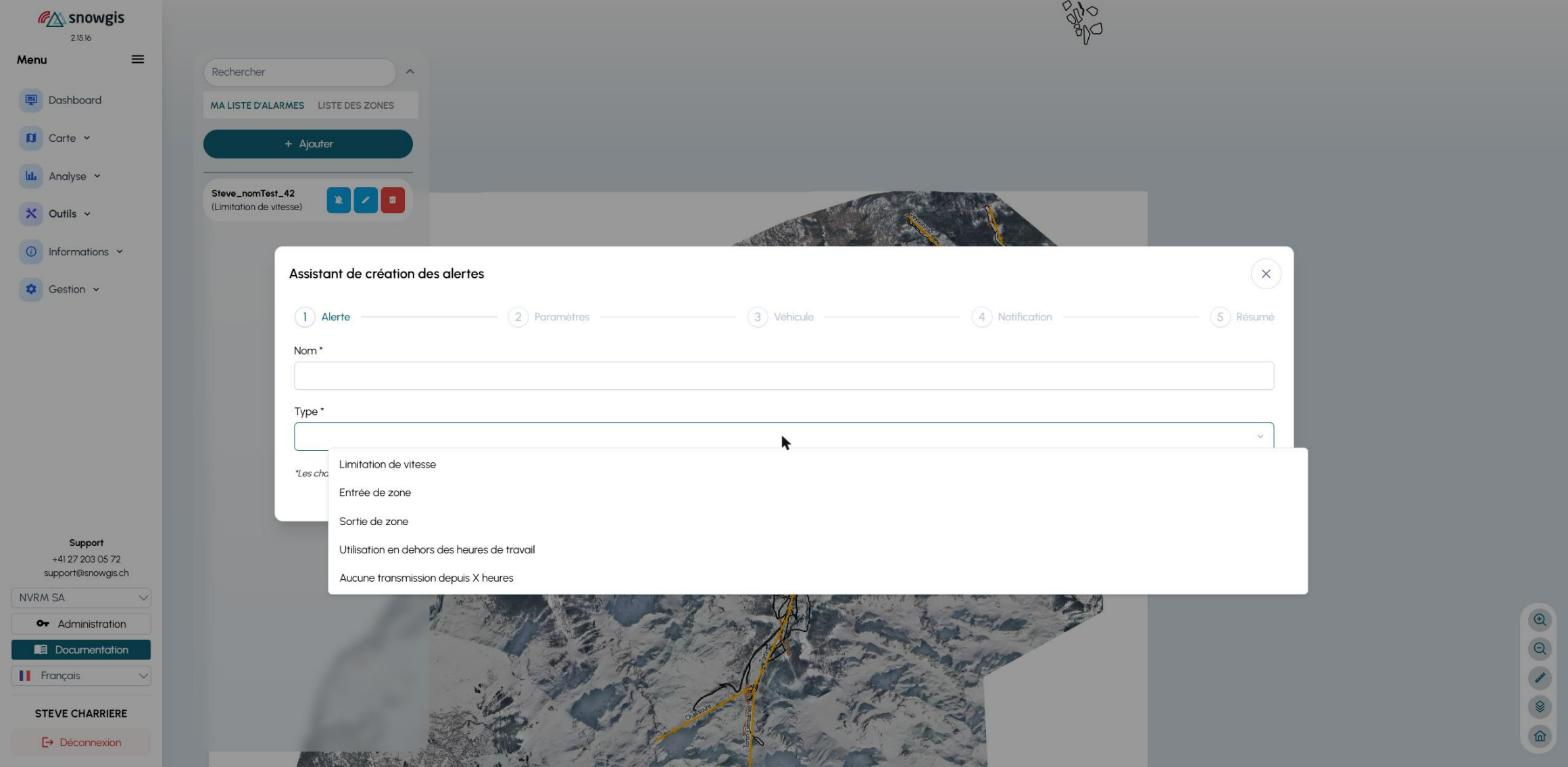
Task: Click the Carte map icon
Action: point(31,138)
